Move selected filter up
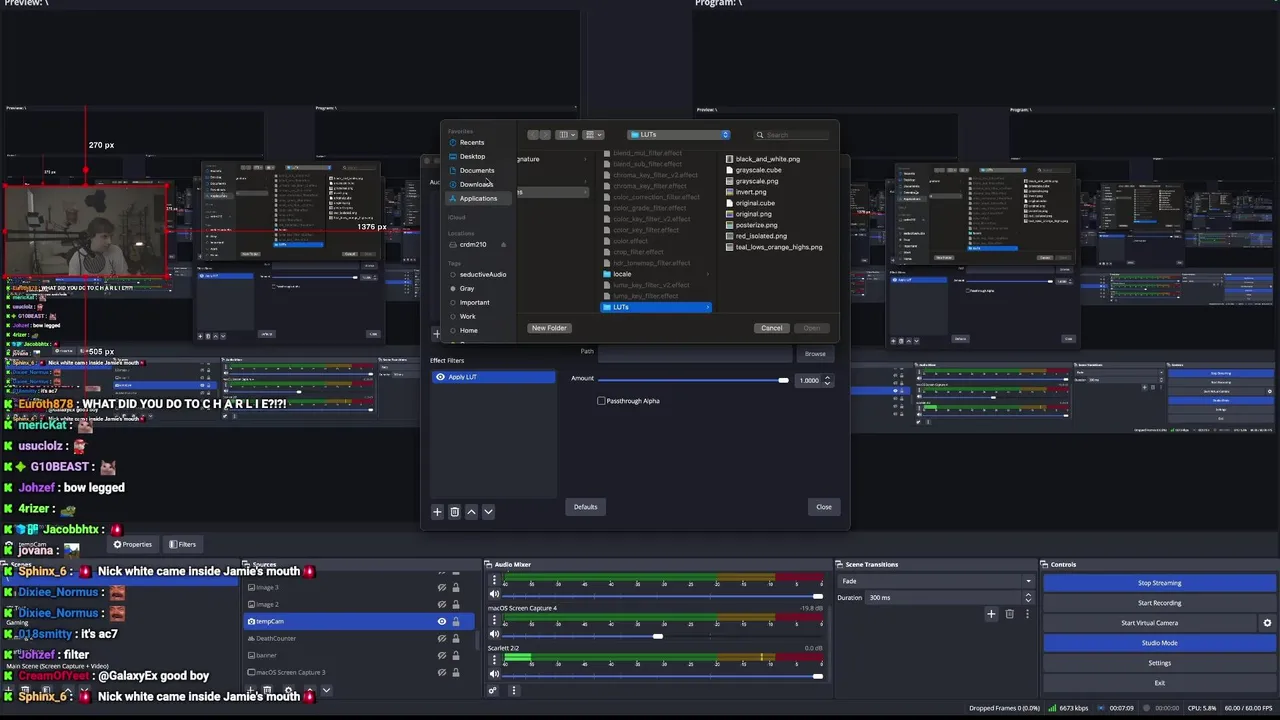This screenshot has height=720, width=1280. point(471,511)
